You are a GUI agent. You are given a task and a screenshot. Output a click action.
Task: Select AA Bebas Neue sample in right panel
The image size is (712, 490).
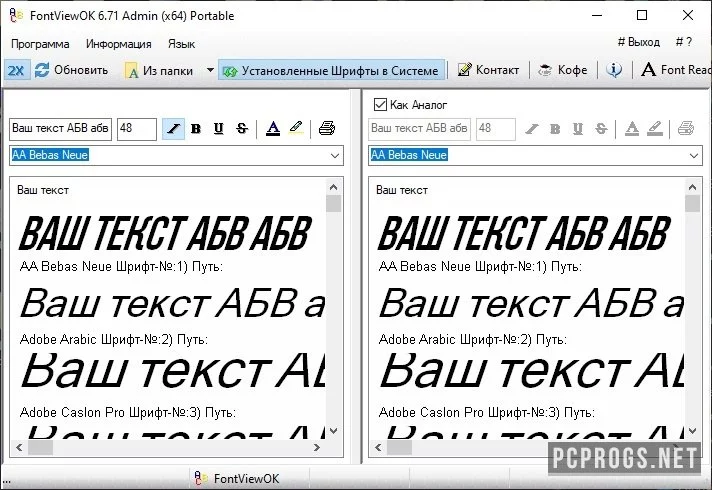point(524,233)
